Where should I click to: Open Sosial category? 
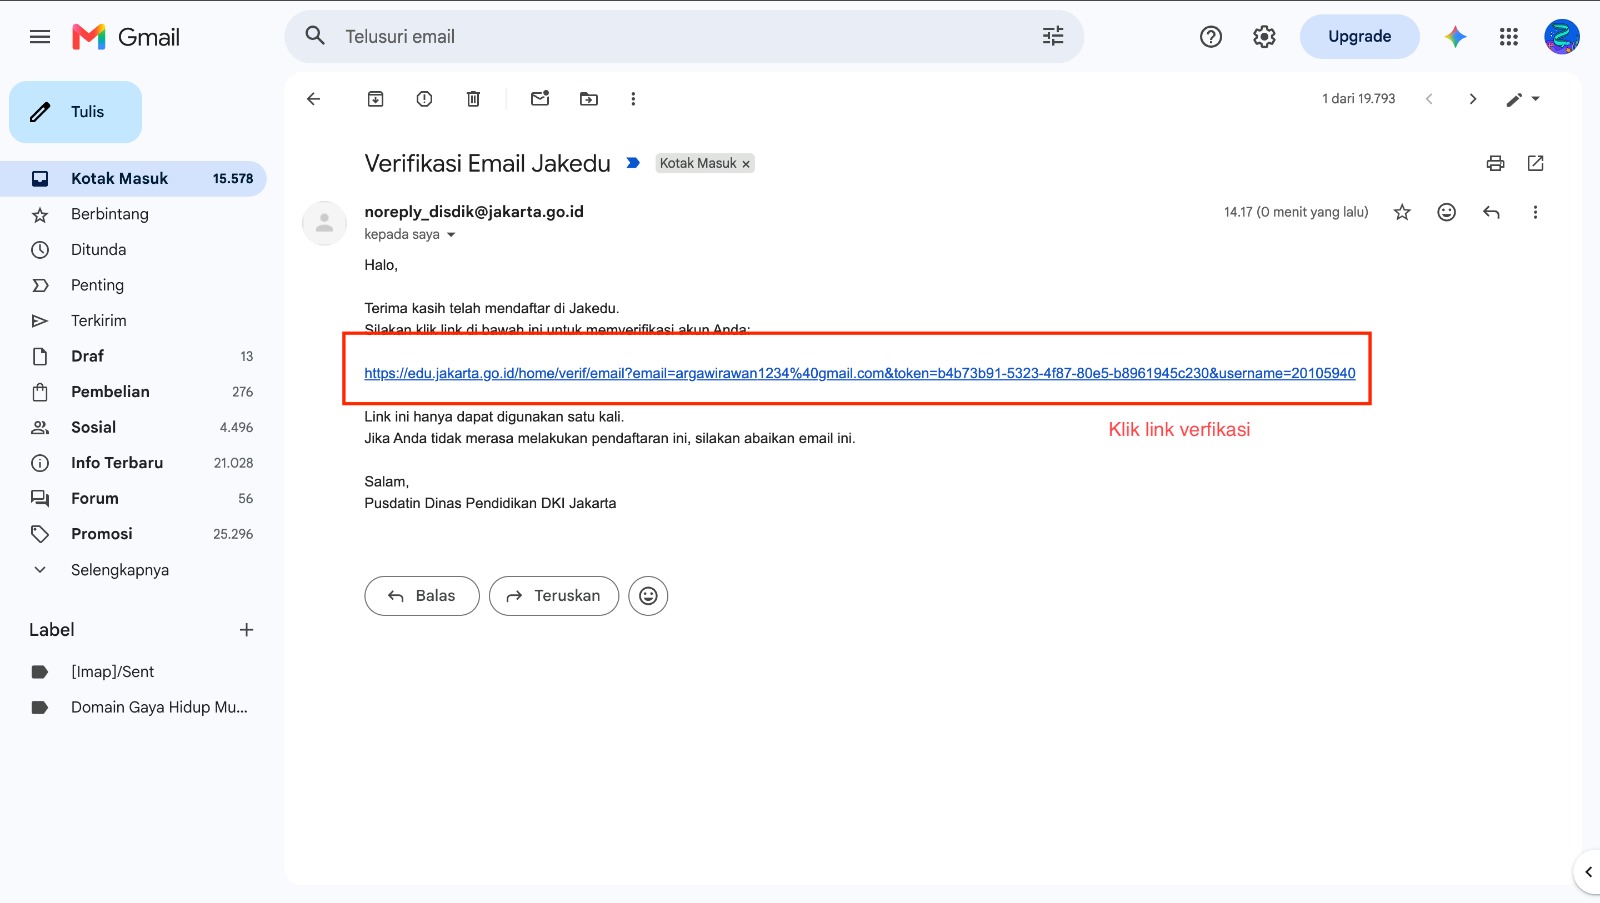click(x=133, y=427)
